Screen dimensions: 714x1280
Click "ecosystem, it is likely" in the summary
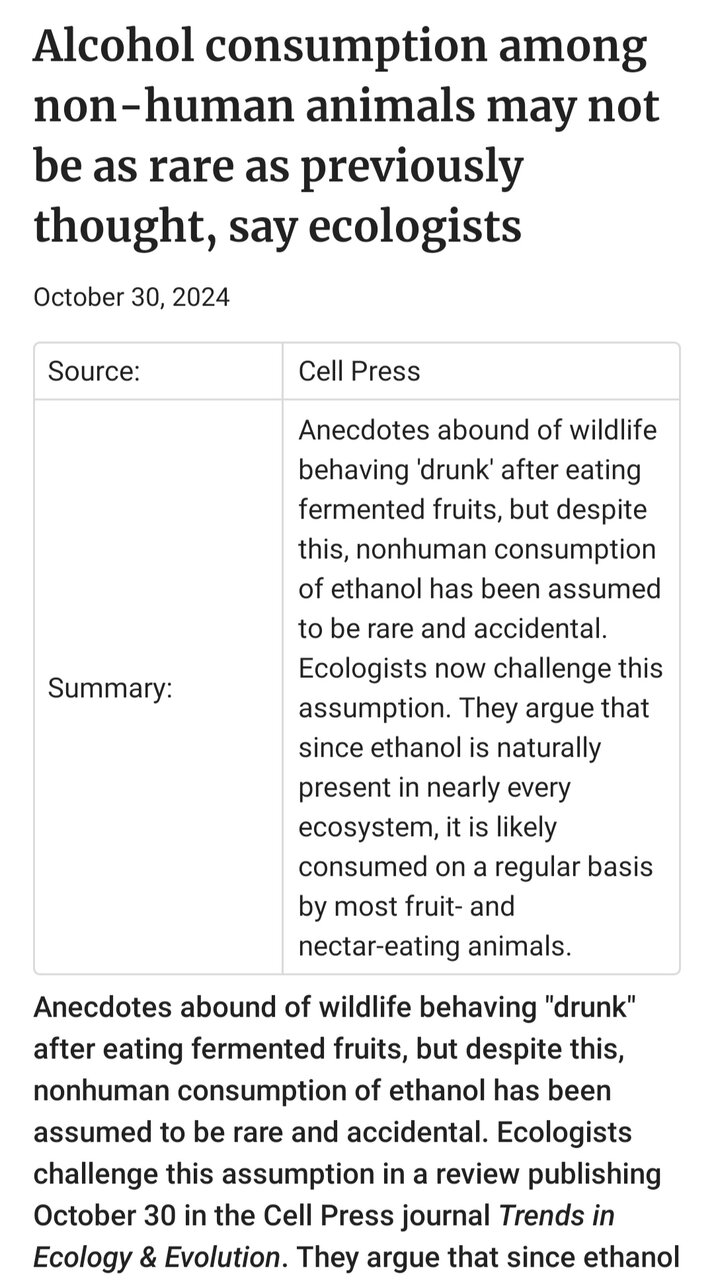pos(427,827)
